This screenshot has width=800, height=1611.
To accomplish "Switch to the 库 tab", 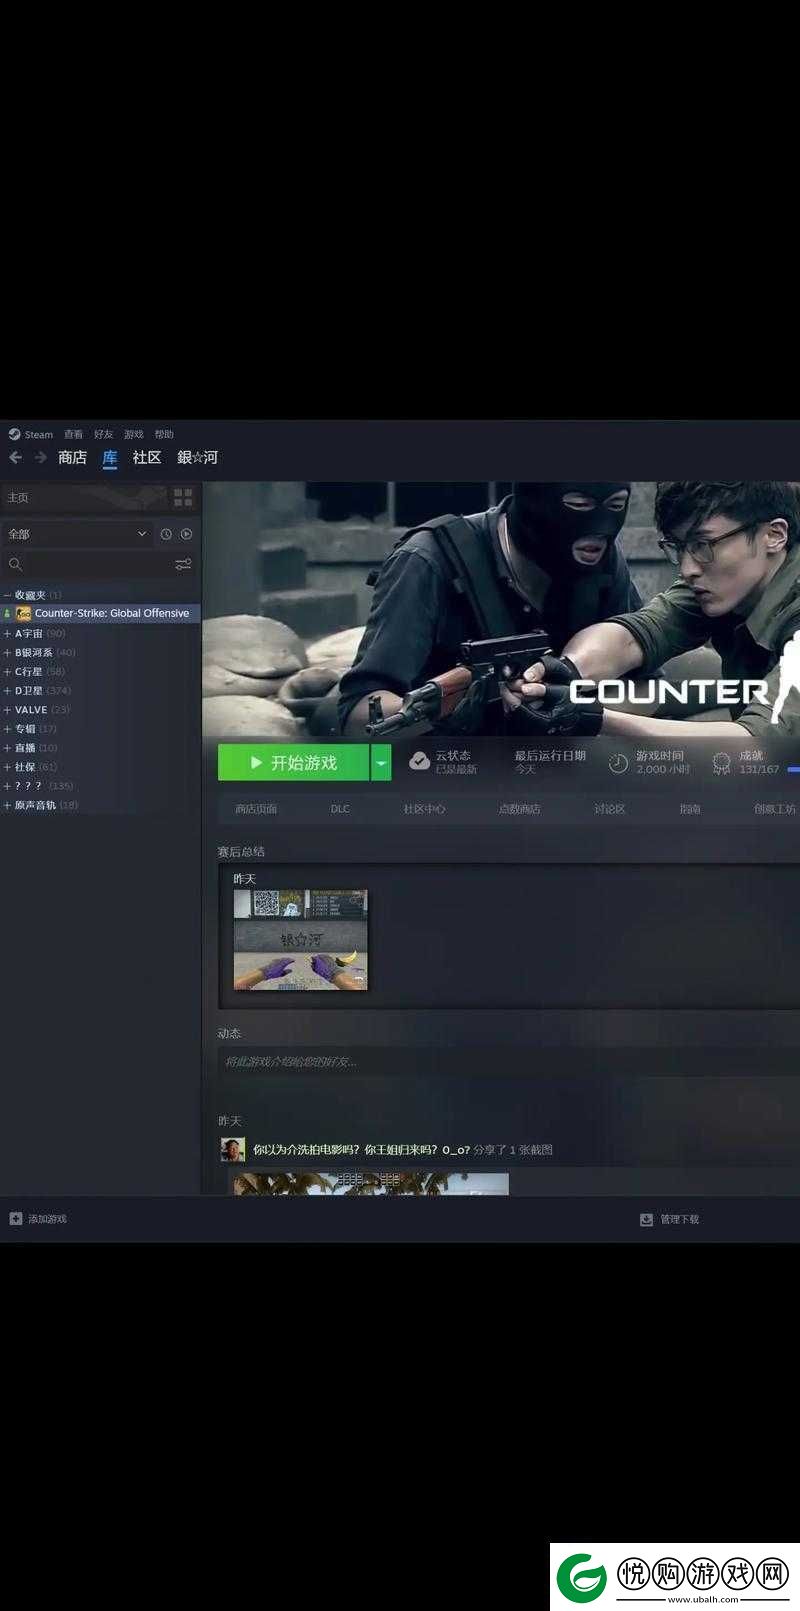I will click(x=110, y=457).
